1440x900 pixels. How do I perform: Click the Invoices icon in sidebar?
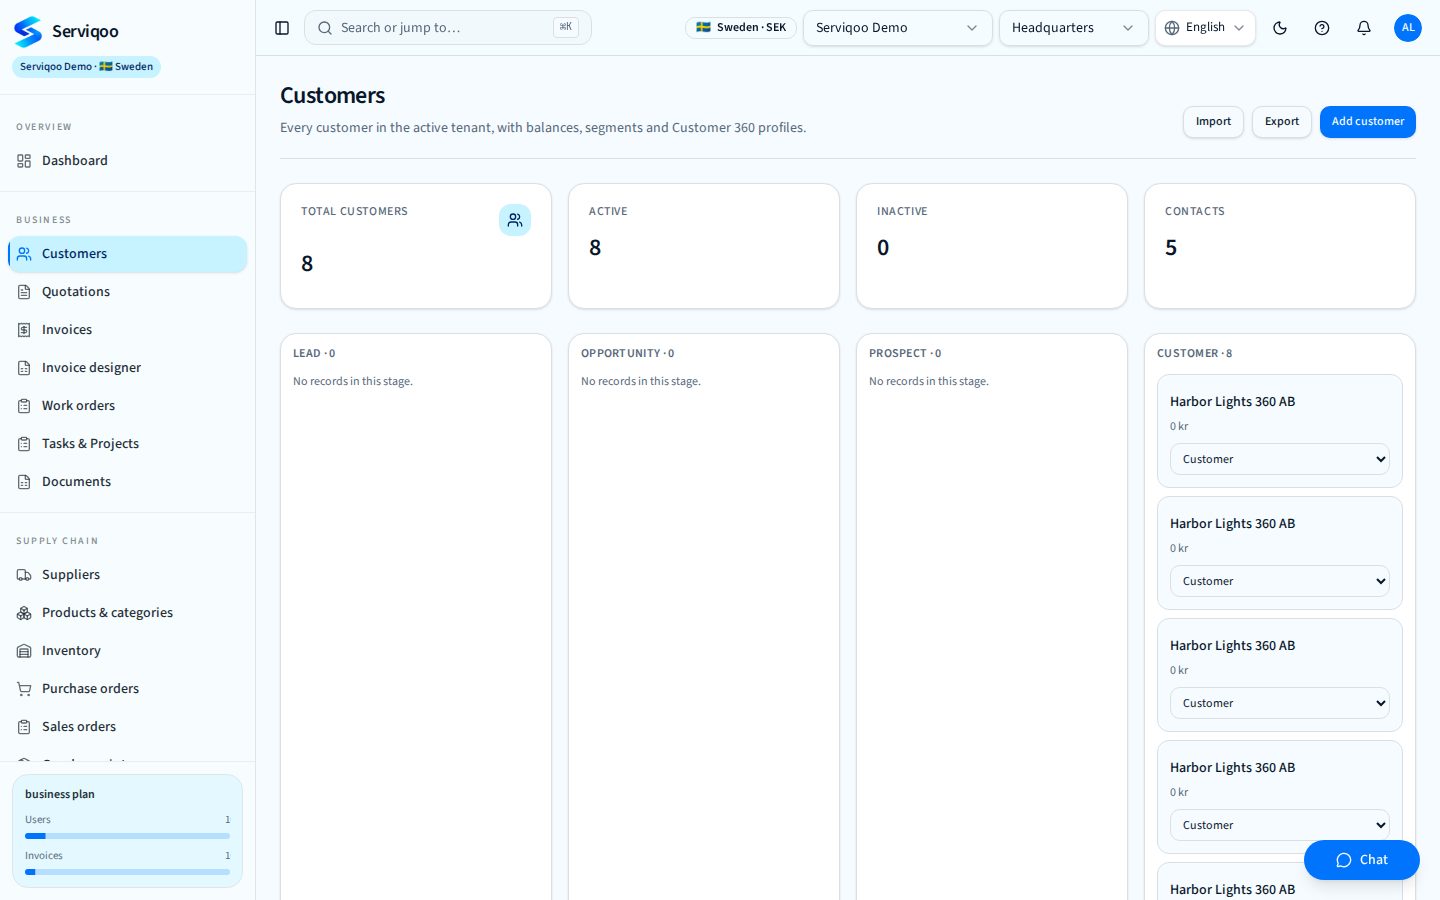(x=24, y=330)
